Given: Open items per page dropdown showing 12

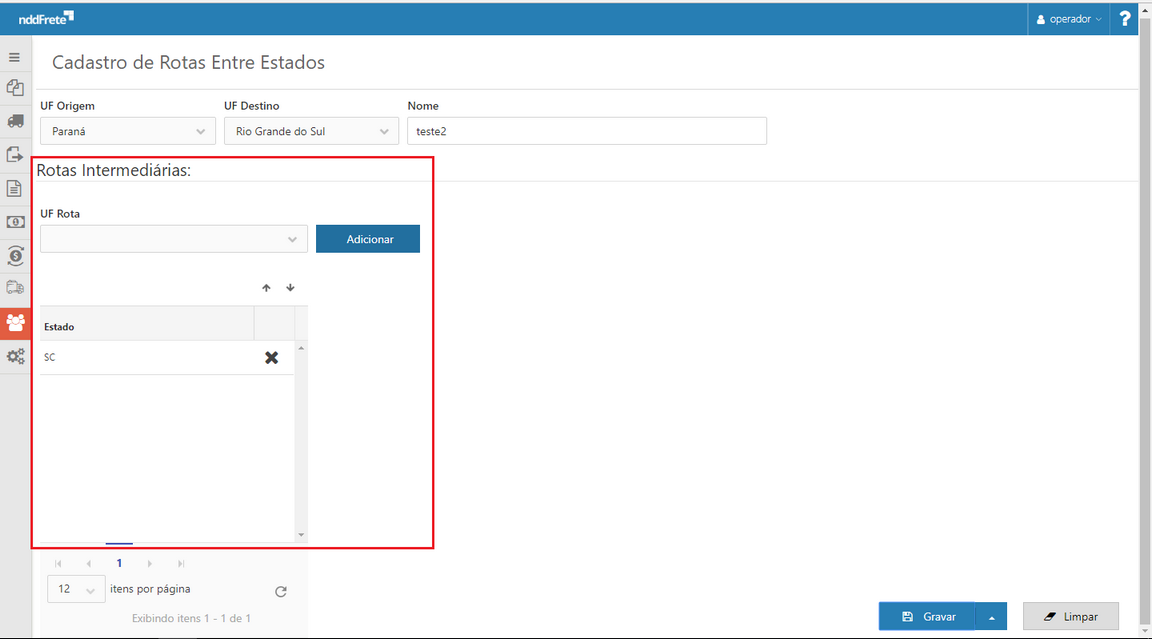Looking at the screenshot, I should tap(76, 589).
